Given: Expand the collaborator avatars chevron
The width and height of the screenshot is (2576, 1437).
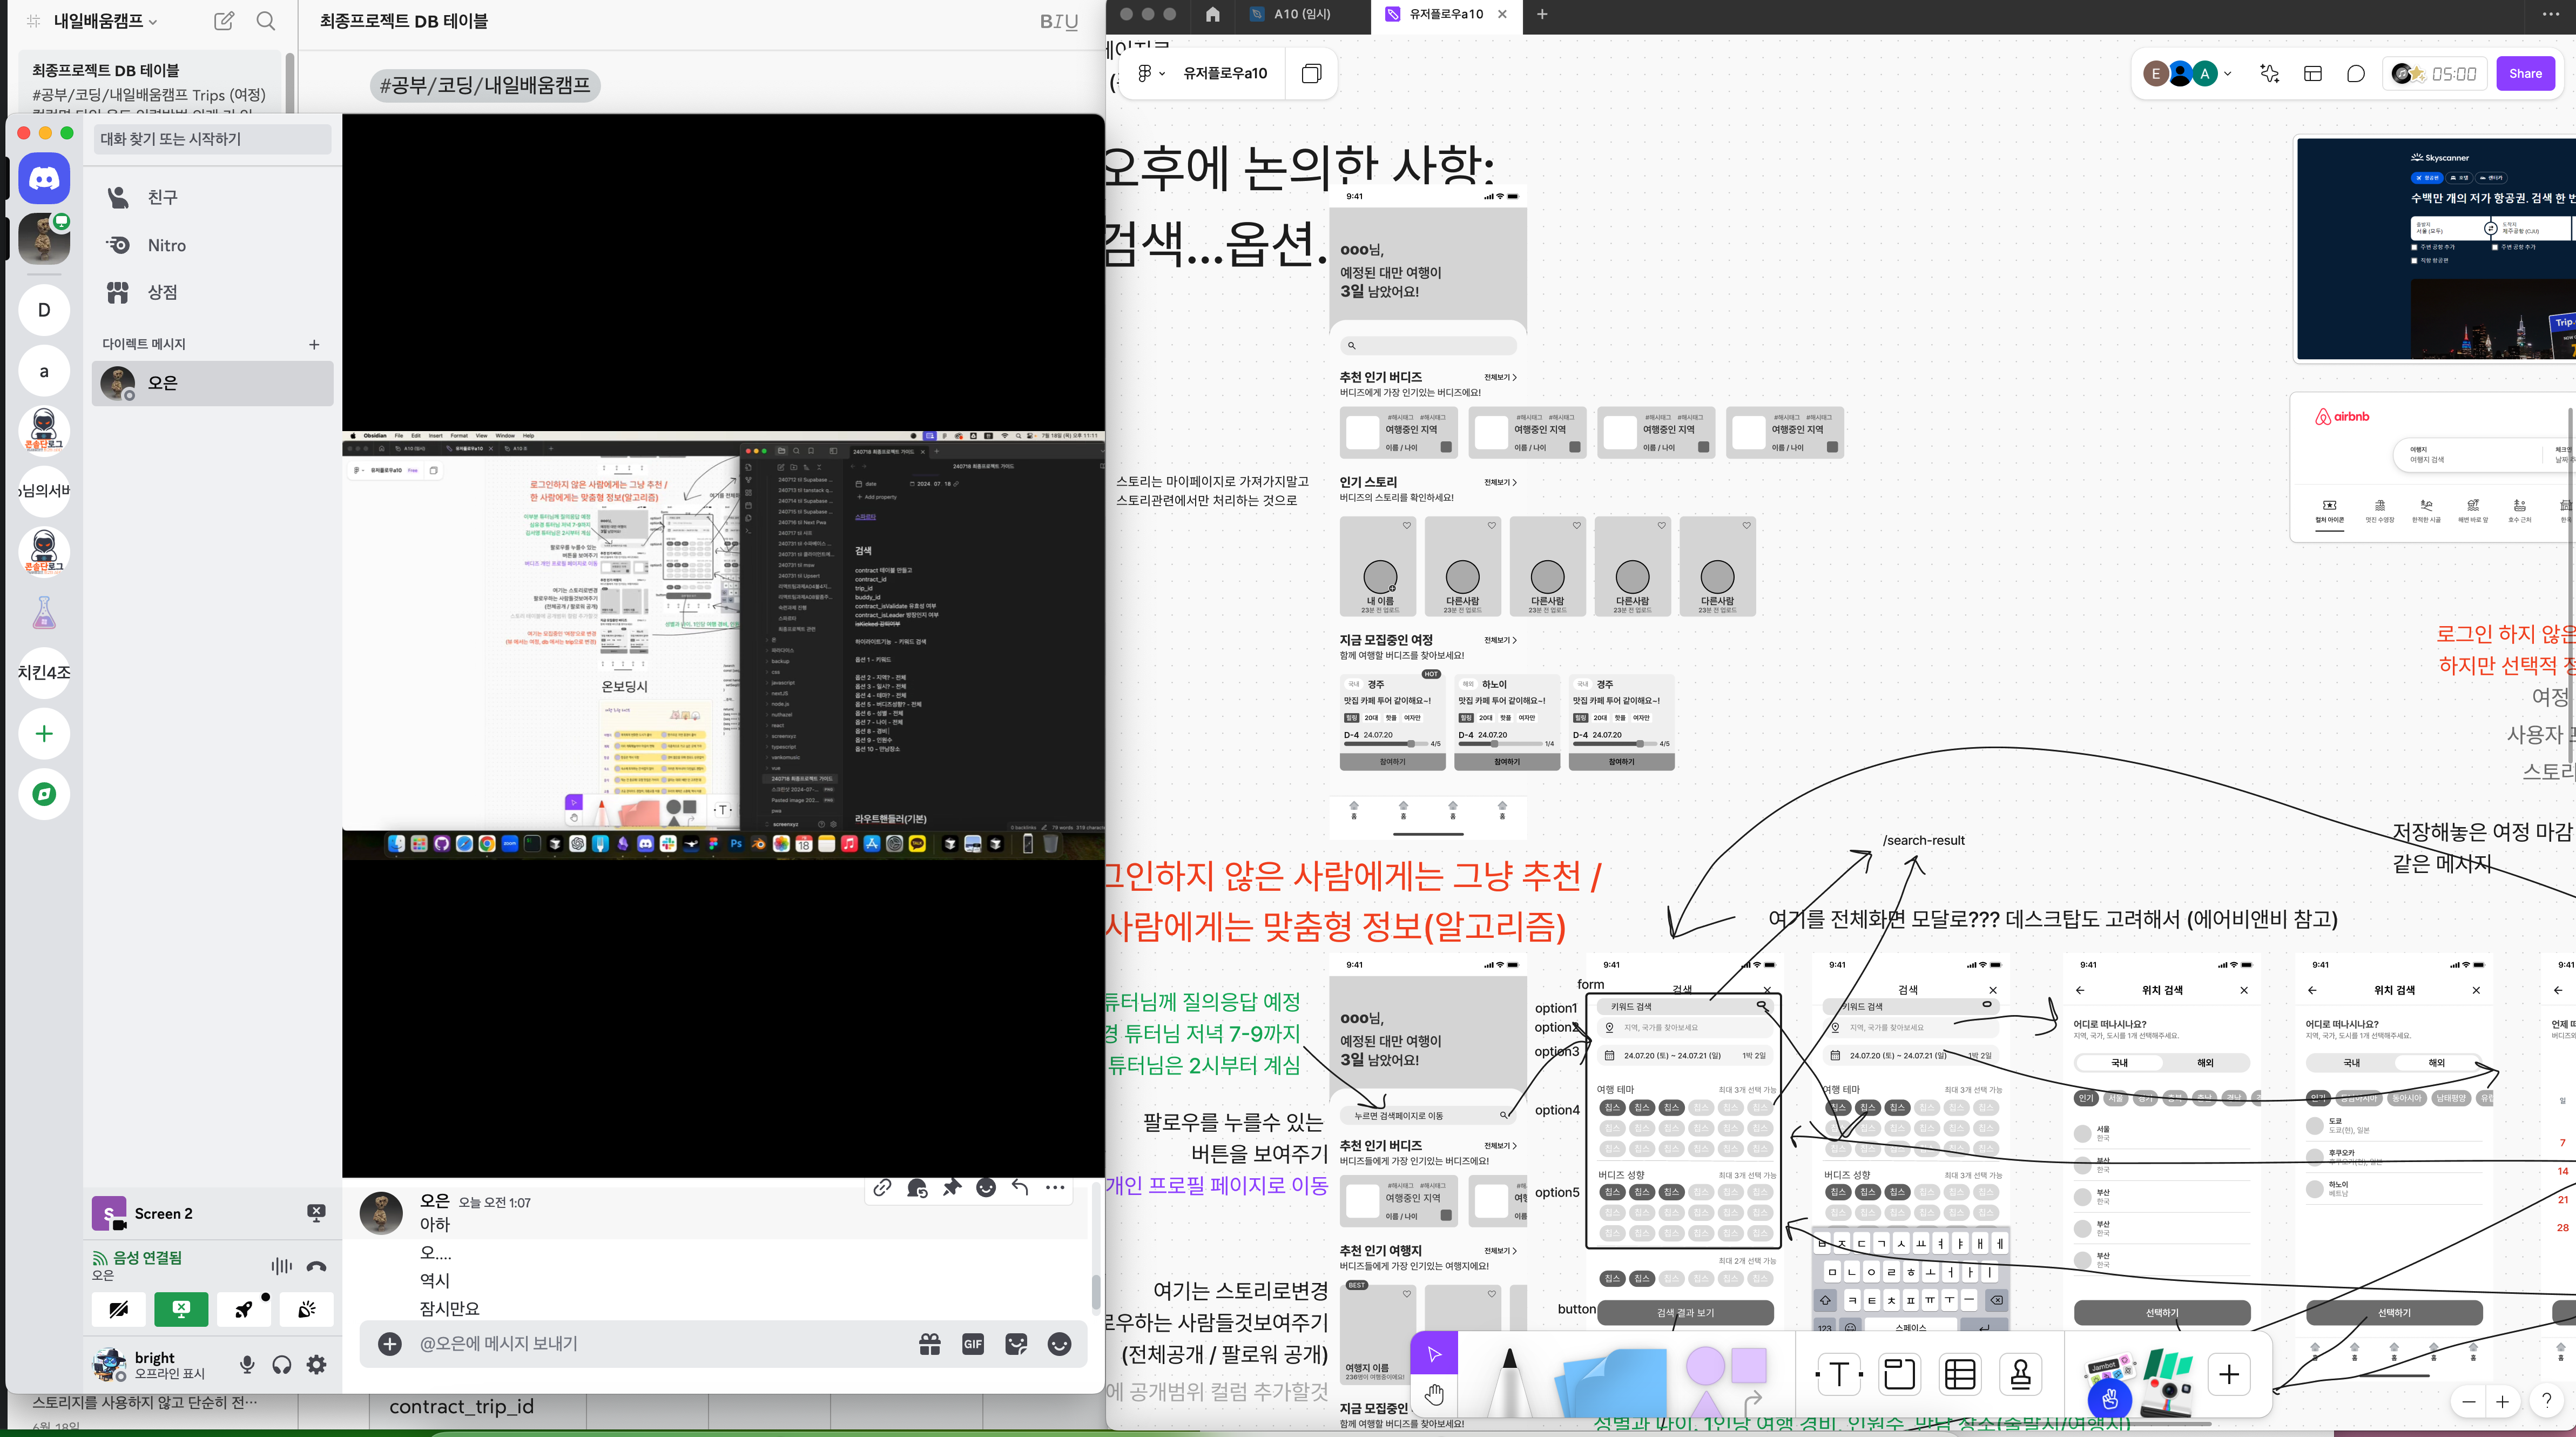Looking at the screenshot, I should 2228,73.
